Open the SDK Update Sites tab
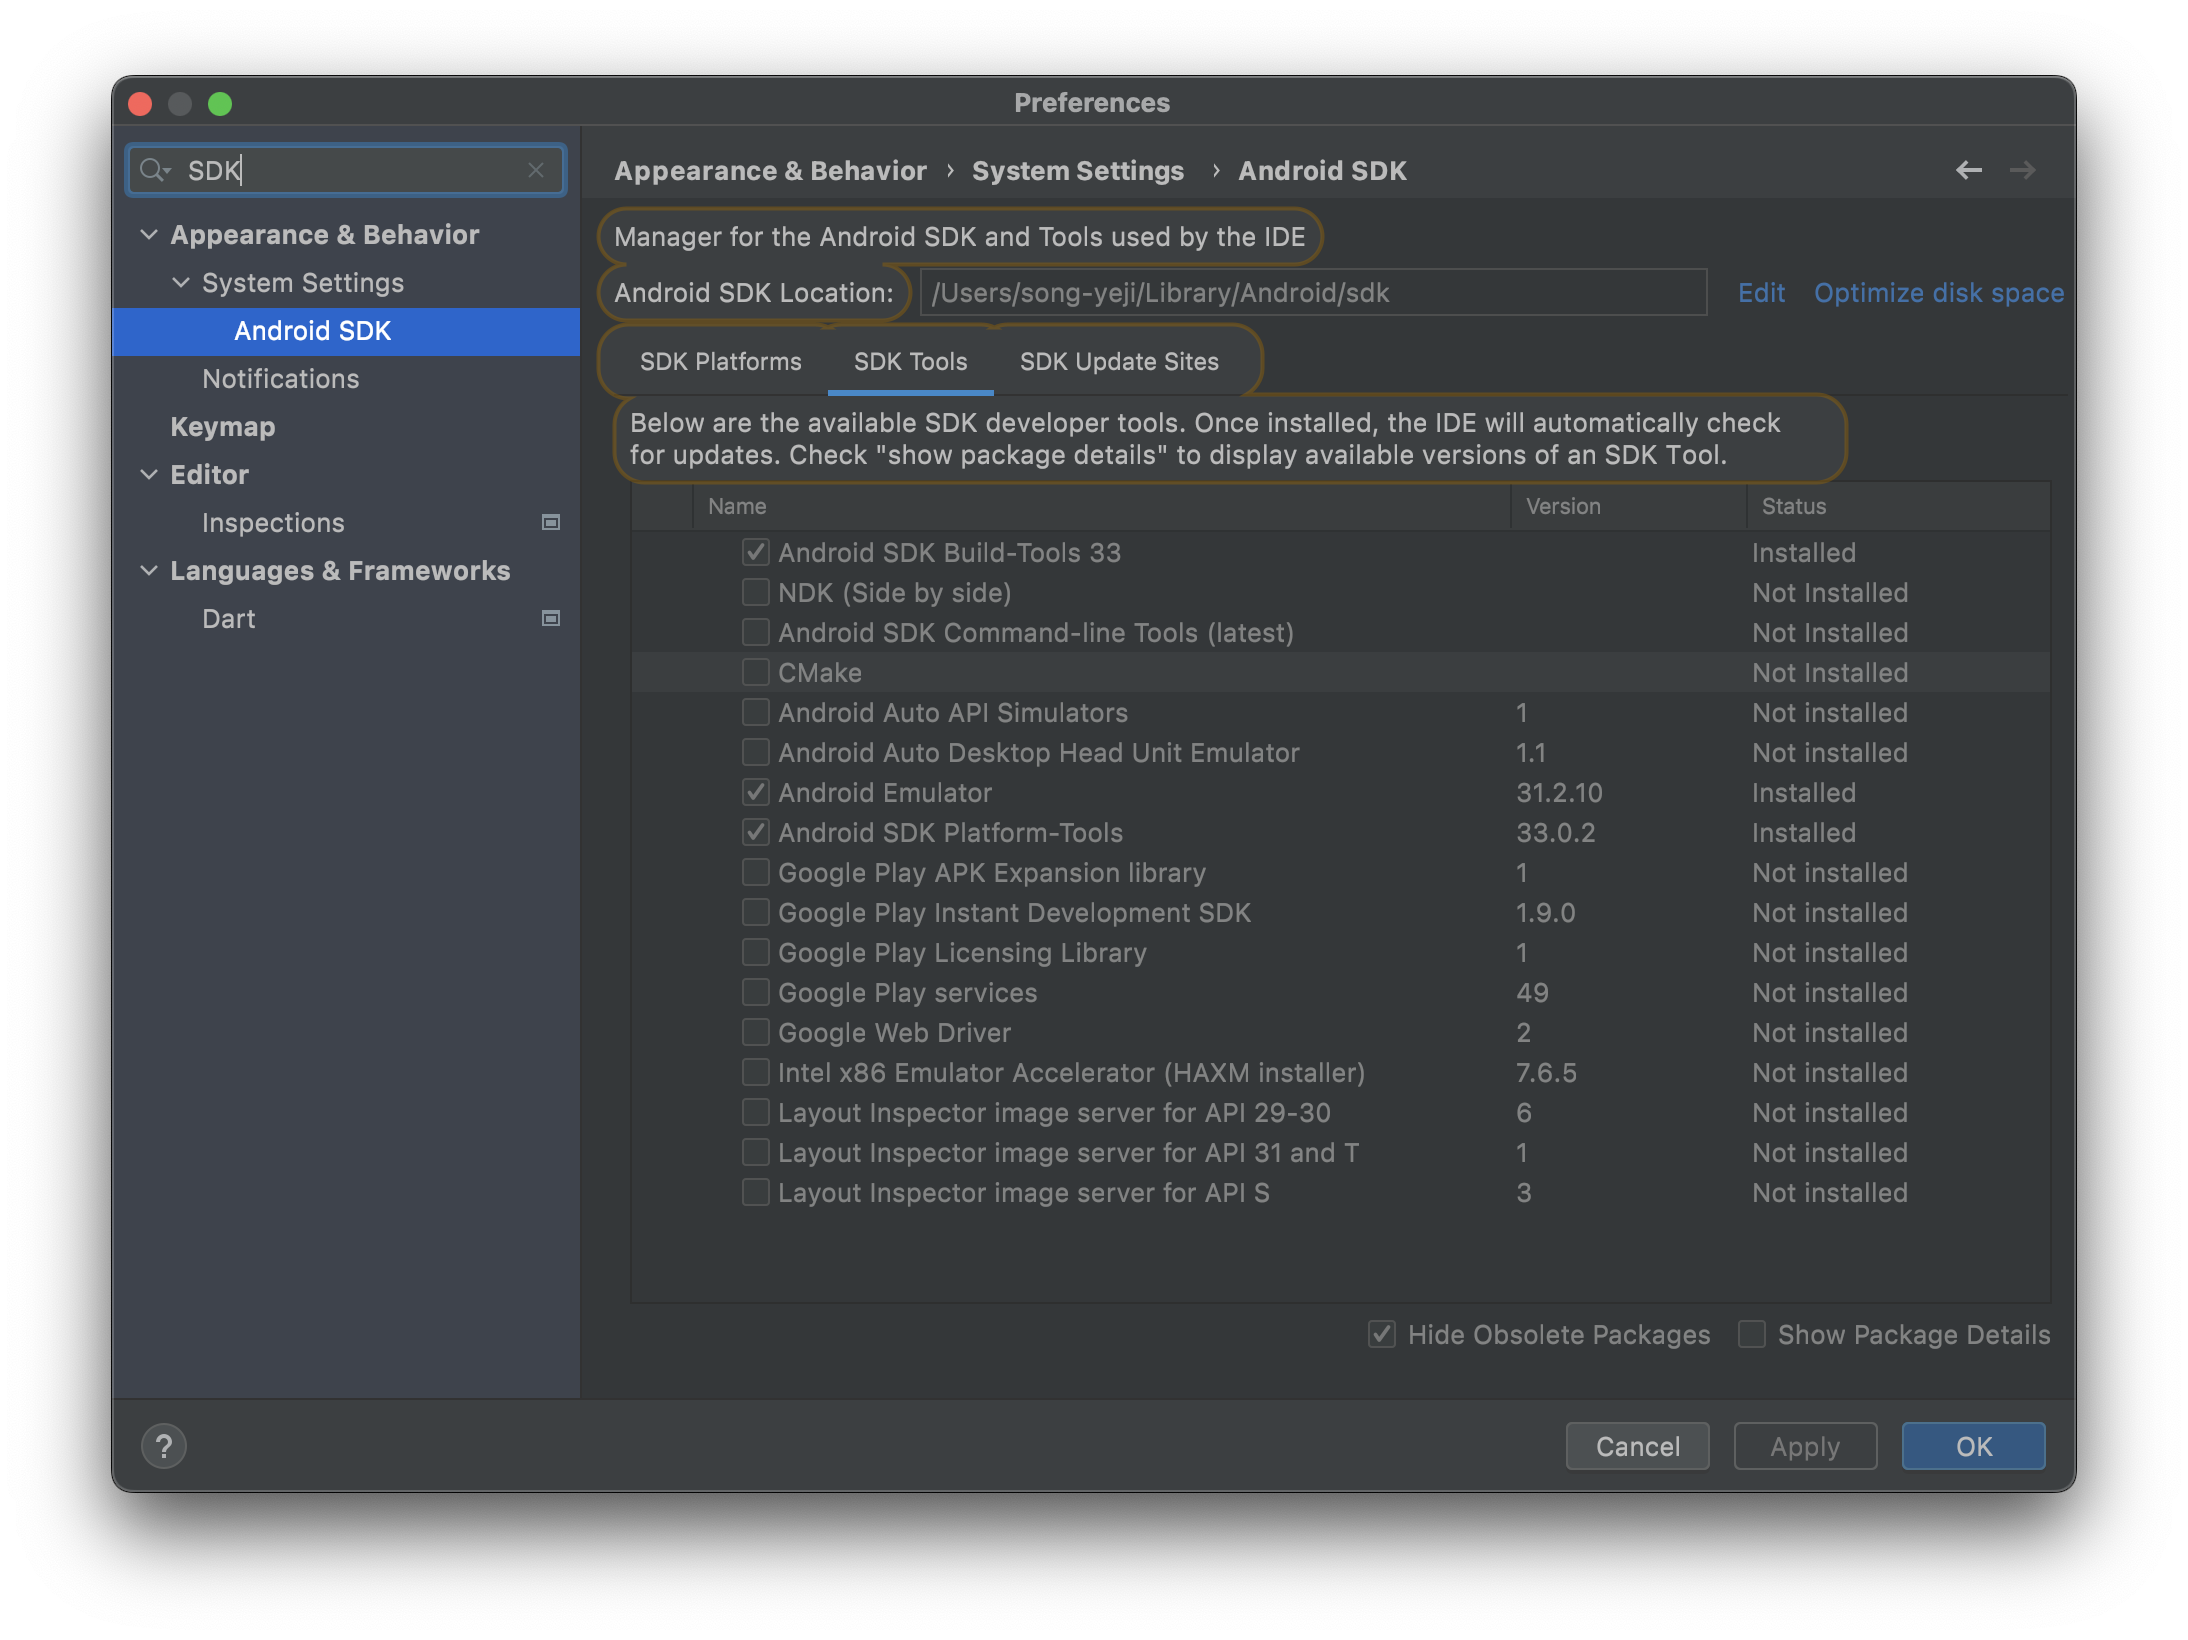2188x1640 pixels. click(1119, 362)
